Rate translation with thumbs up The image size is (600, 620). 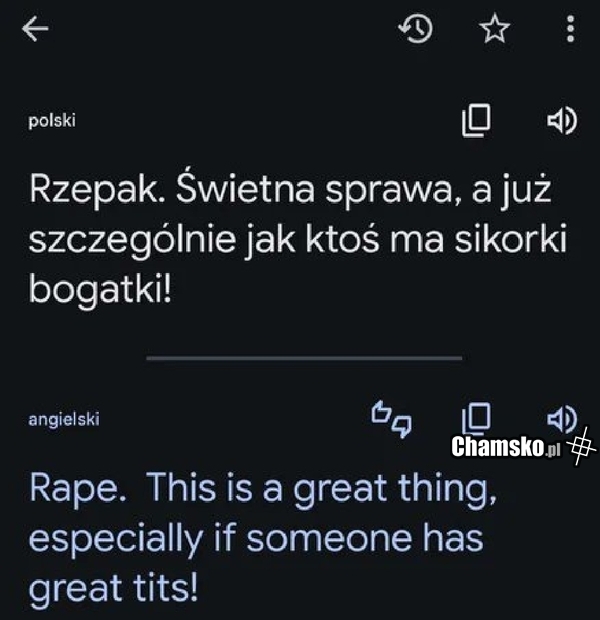click(381, 412)
